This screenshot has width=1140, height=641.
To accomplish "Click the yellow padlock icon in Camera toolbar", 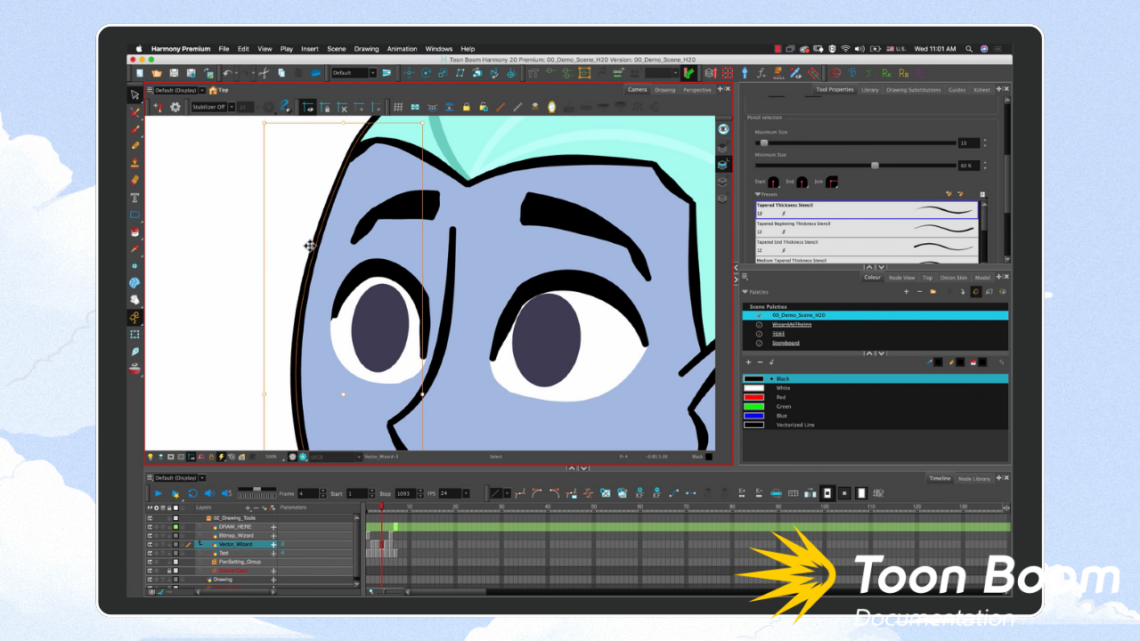I will pyautogui.click(x=466, y=108).
